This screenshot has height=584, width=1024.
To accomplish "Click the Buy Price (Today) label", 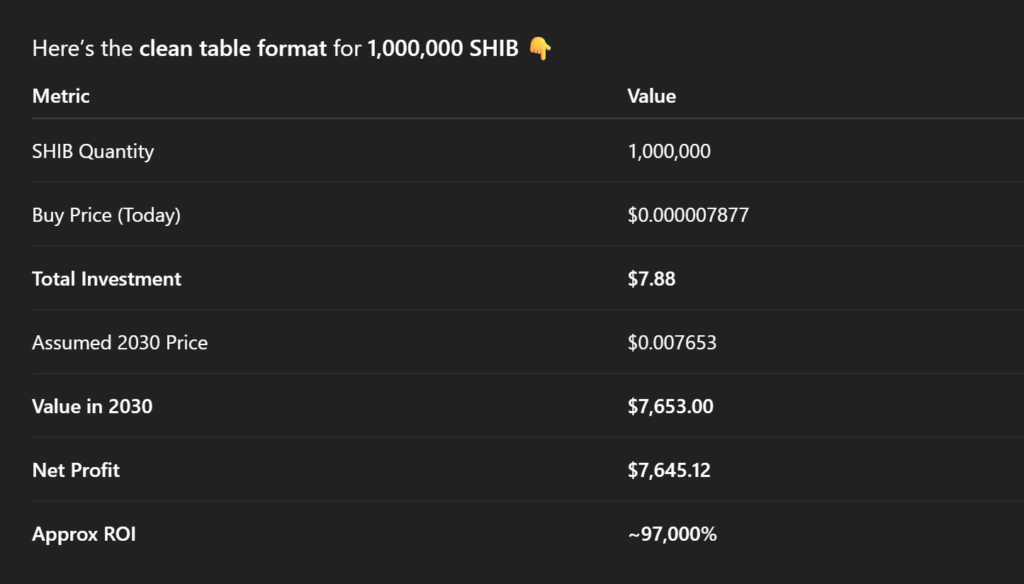I will click(106, 215).
